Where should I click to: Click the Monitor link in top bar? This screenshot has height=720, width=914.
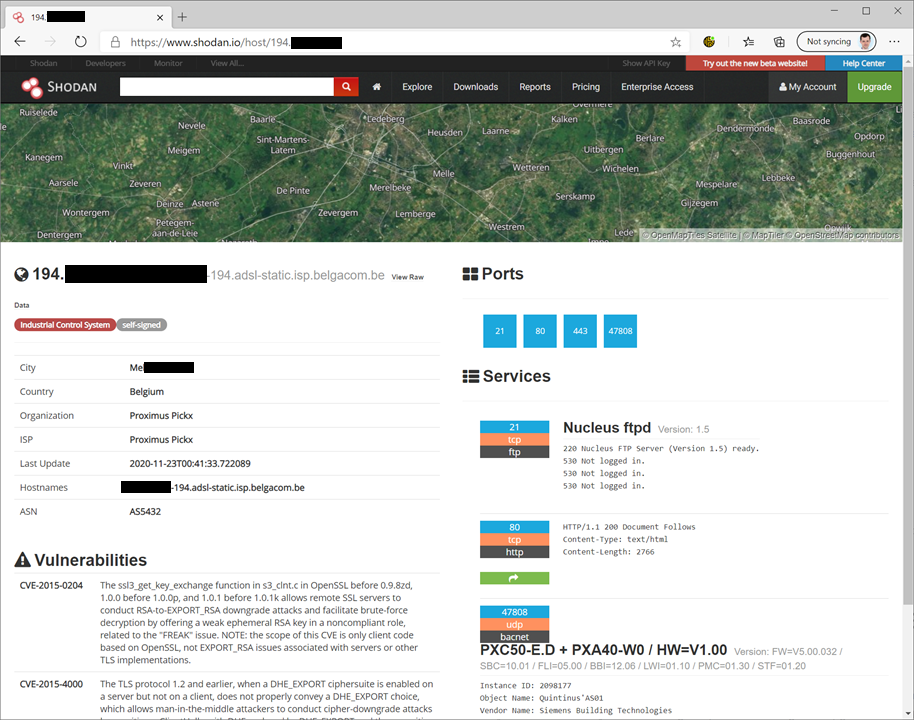click(x=168, y=63)
